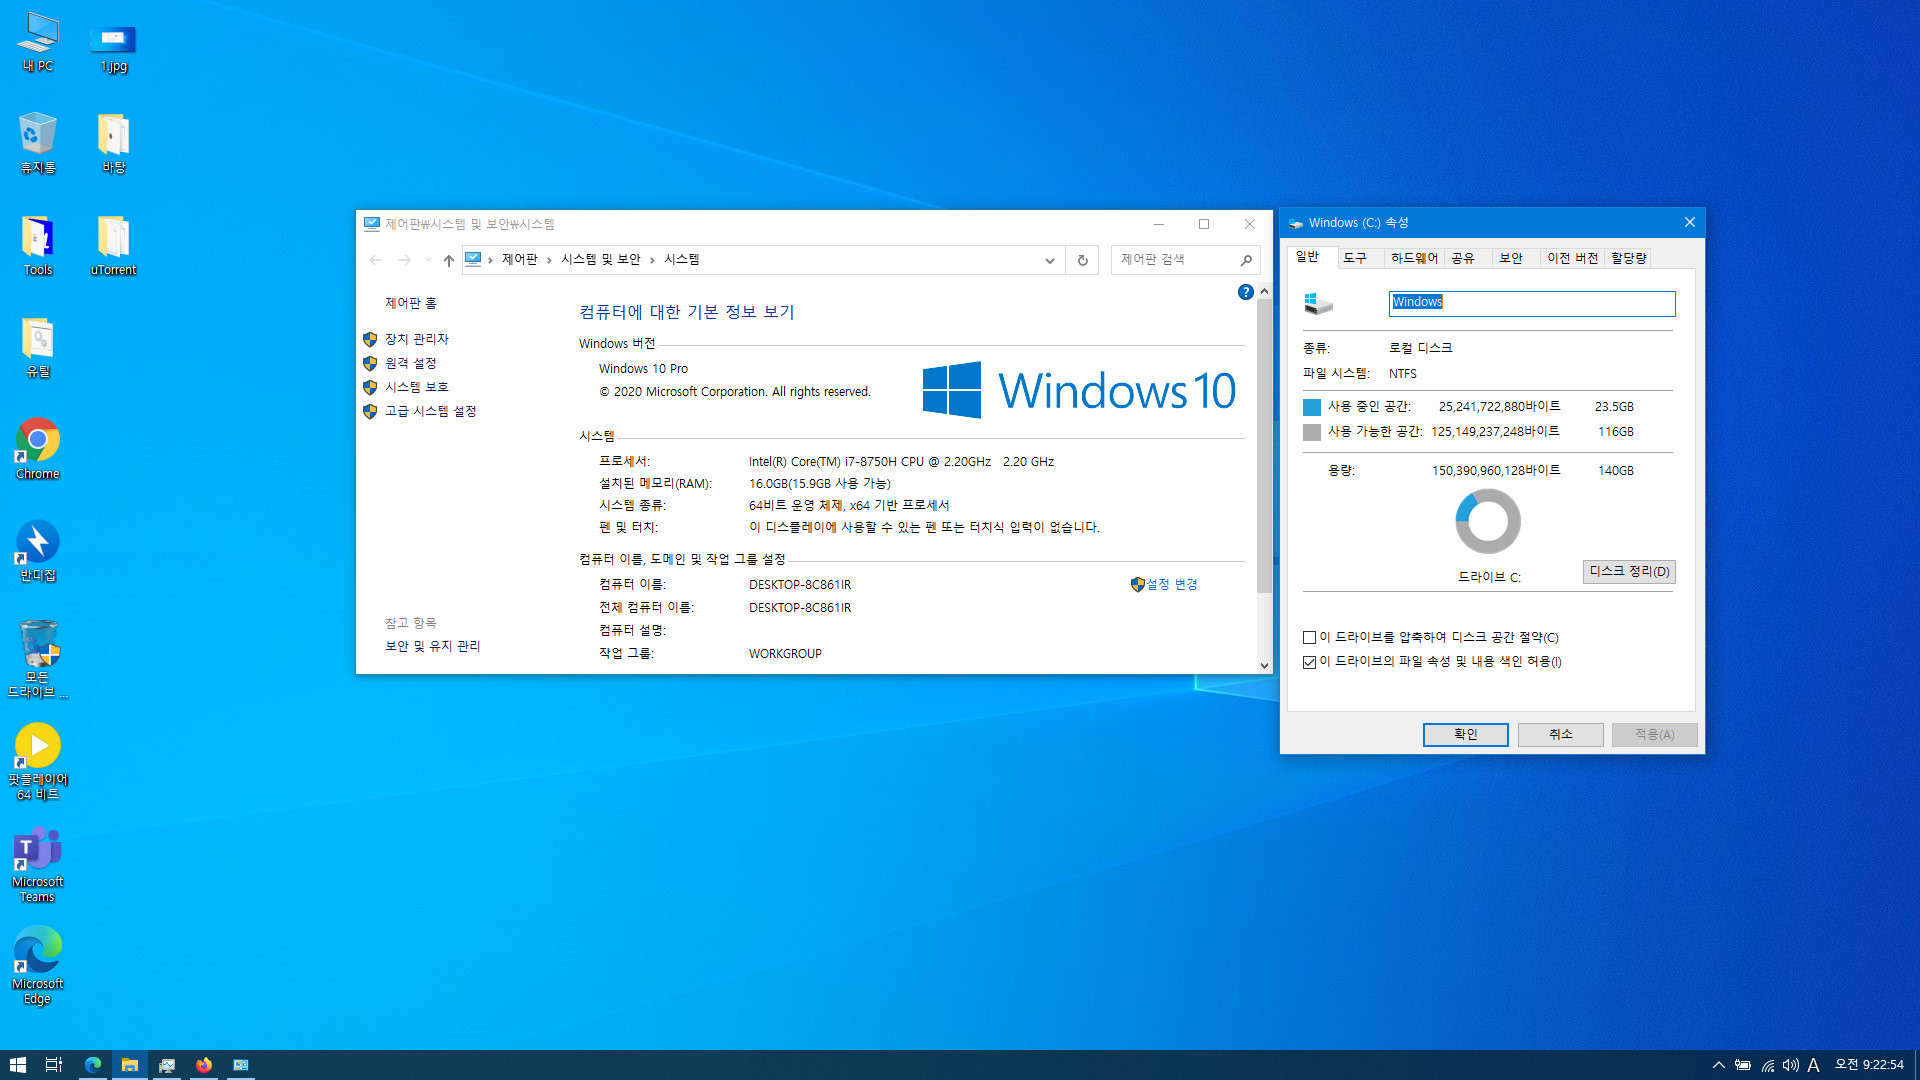Click the 확인 button in properties
The image size is (1920, 1080).
pyautogui.click(x=1465, y=735)
